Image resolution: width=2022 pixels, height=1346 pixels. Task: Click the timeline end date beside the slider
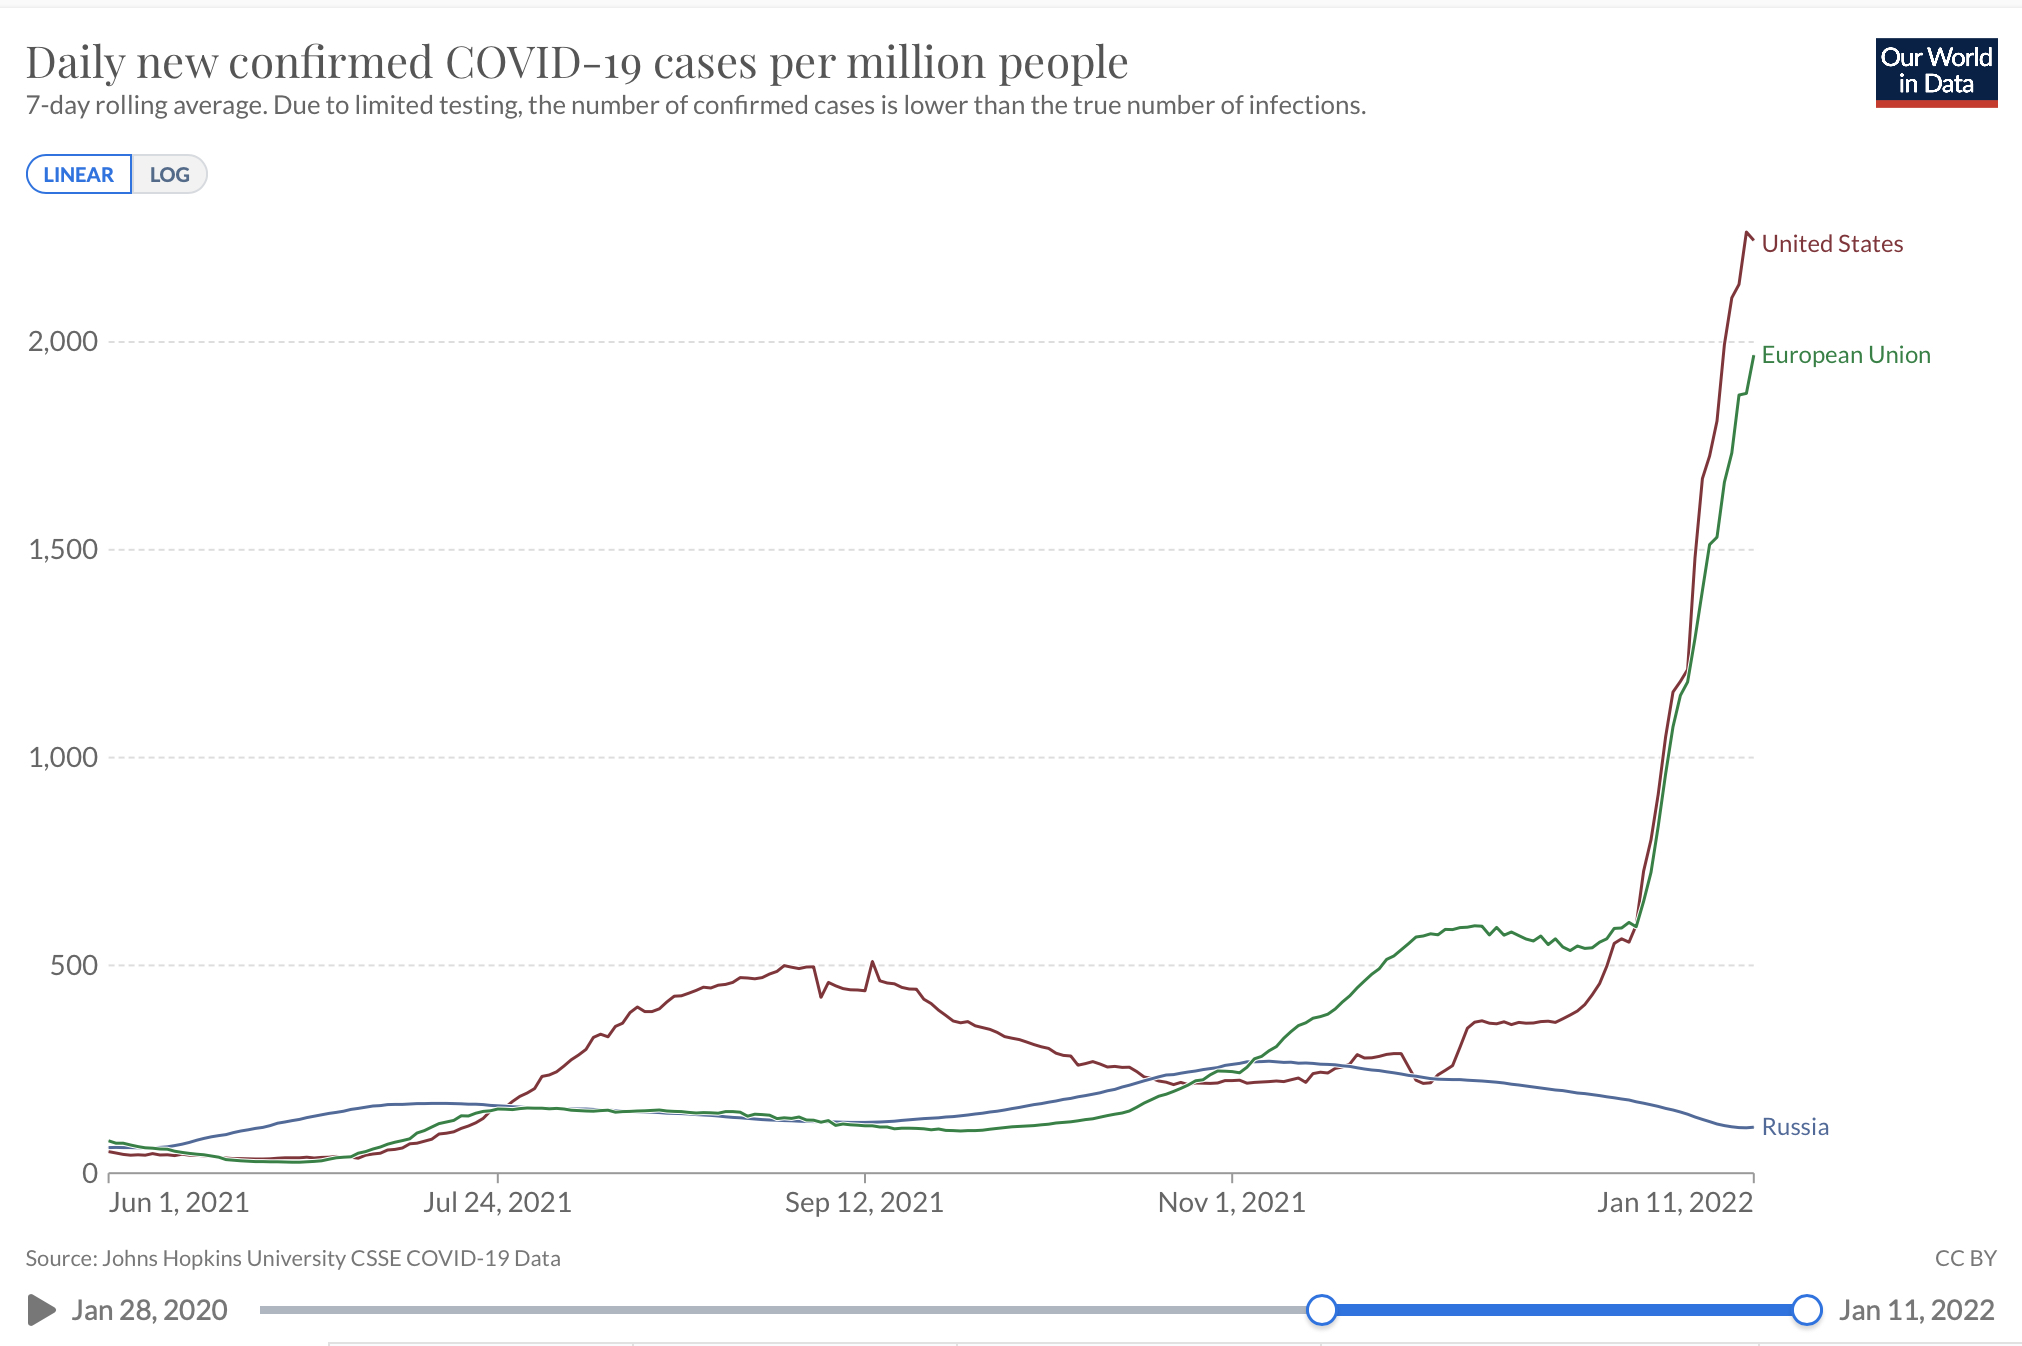(x=1916, y=1310)
